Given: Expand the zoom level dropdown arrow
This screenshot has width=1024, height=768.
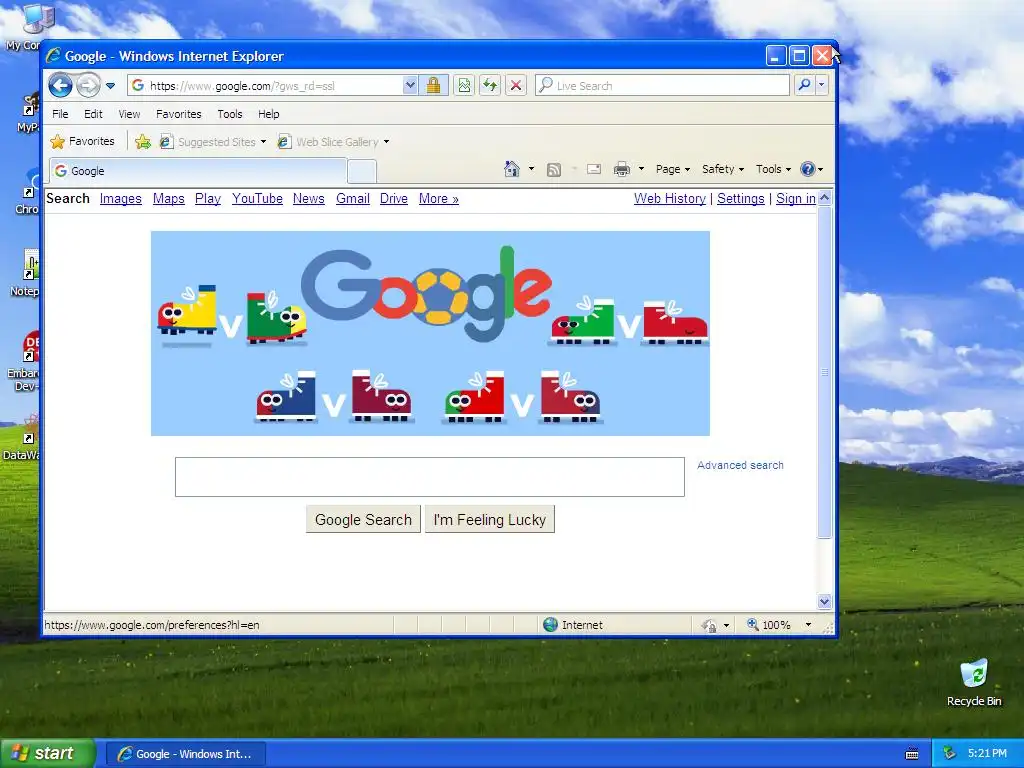Looking at the screenshot, I should (808, 625).
